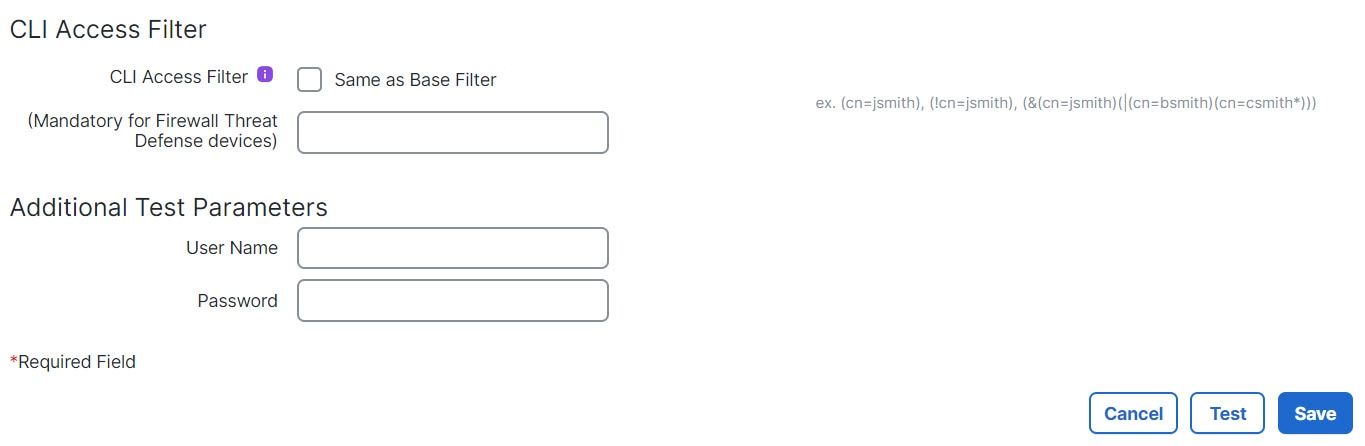Click the Test button
The width and height of the screenshot is (1365, 446).
pos(1227,413)
